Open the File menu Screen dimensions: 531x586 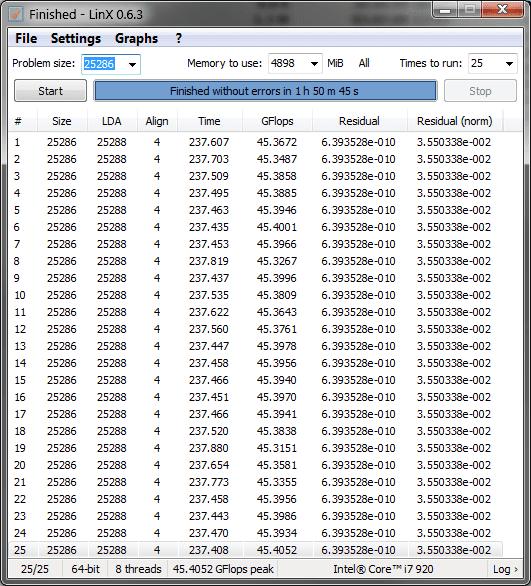tap(26, 38)
